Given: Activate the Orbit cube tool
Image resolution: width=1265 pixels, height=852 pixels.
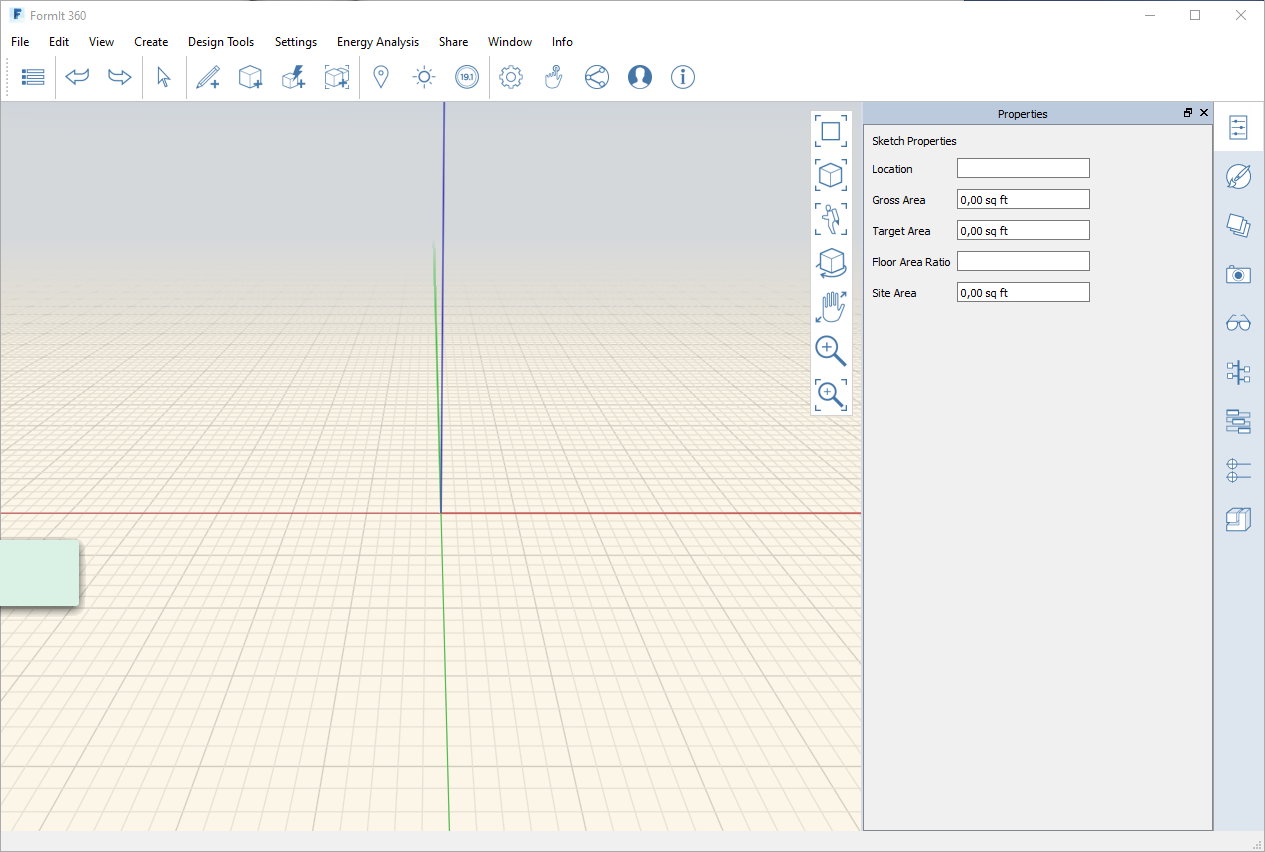Looking at the screenshot, I should tap(831, 263).
